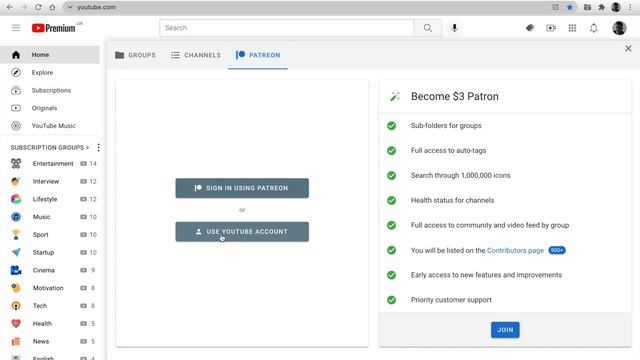
Task: Switch to the Groups tab
Action: (x=135, y=55)
